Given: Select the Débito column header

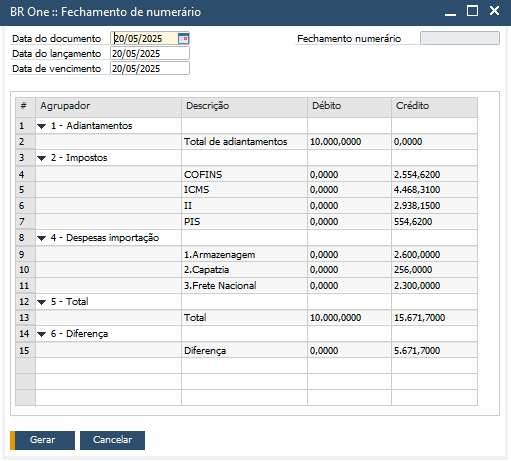Looking at the screenshot, I should click(349, 107).
